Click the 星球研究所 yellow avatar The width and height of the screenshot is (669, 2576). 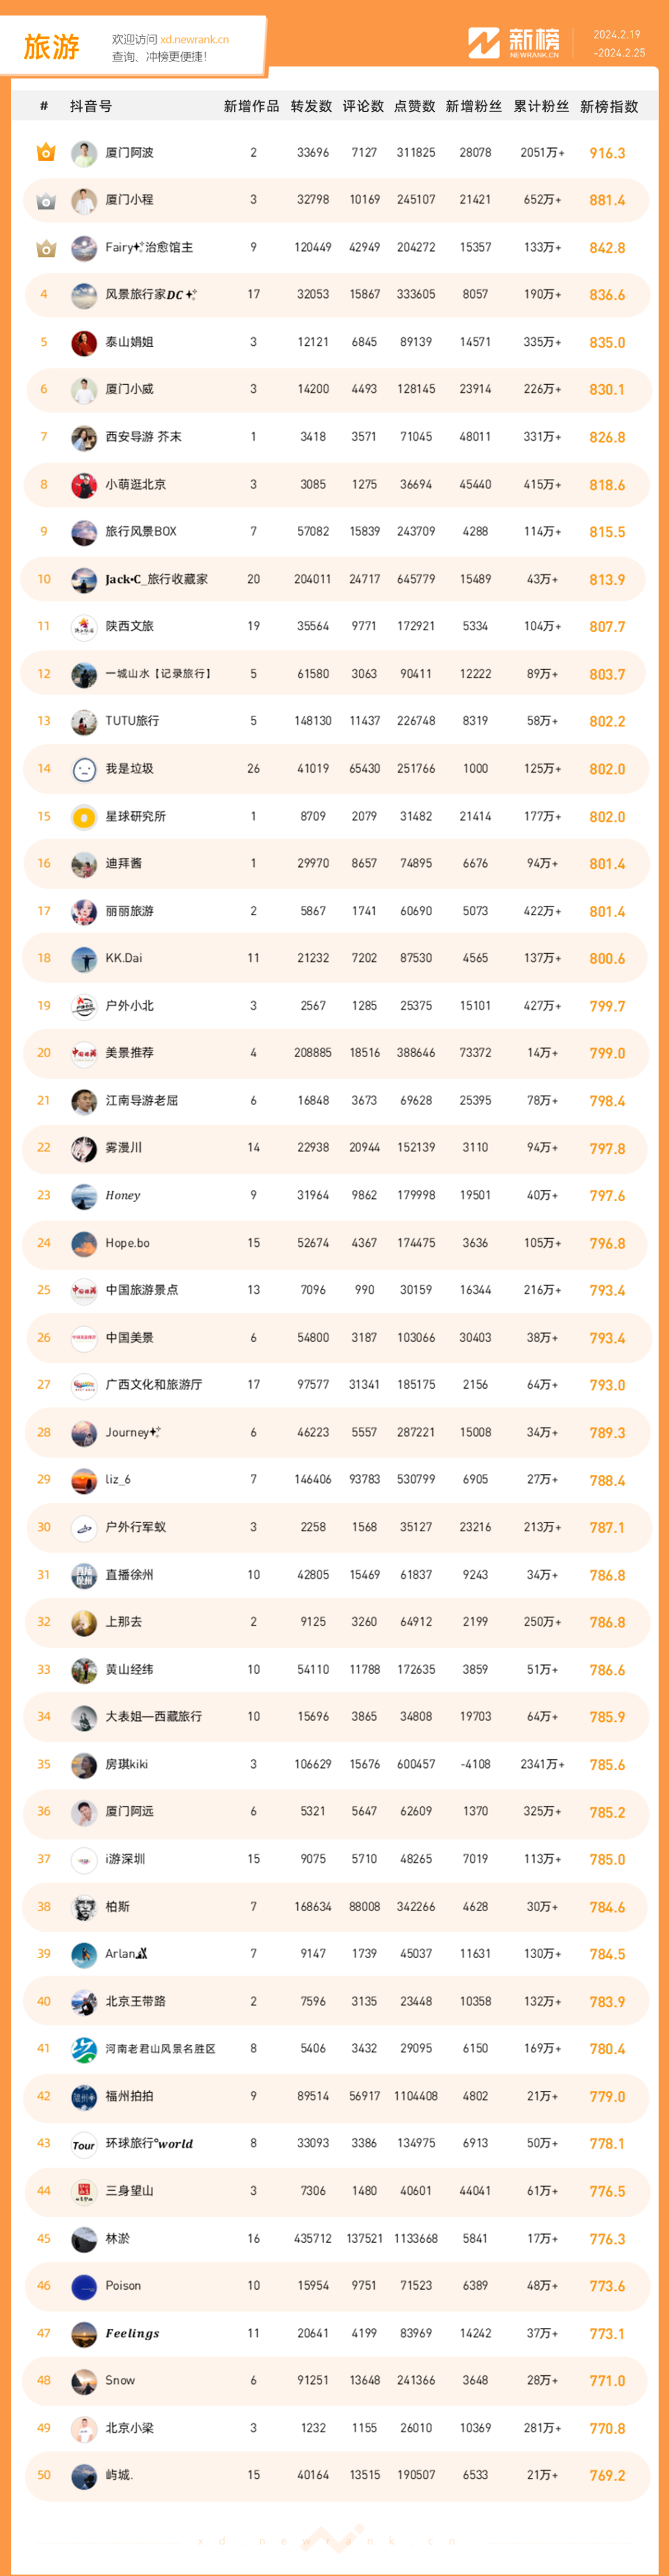[84, 817]
